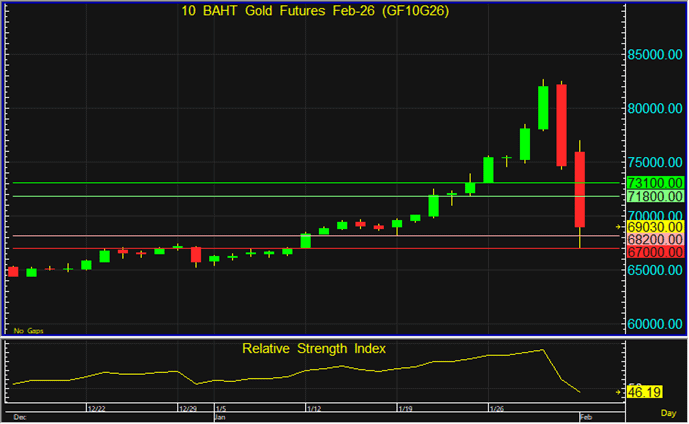Click the Relative Strength Index title
The width and height of the screenshot is (689, 424).
click(x=313, y=349)
